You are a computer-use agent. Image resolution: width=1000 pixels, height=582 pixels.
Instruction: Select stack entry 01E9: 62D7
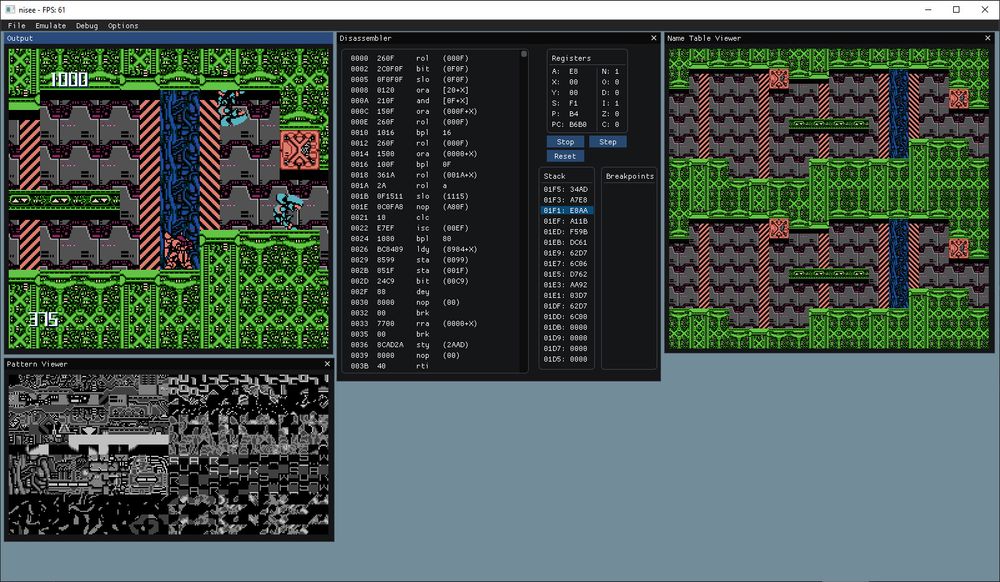click(x=566, y=253)
